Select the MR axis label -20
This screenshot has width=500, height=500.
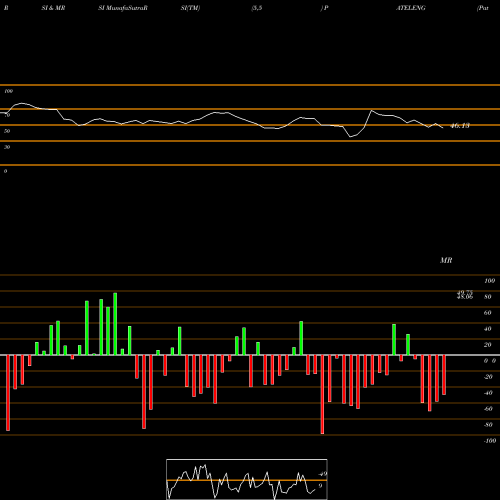488,377
